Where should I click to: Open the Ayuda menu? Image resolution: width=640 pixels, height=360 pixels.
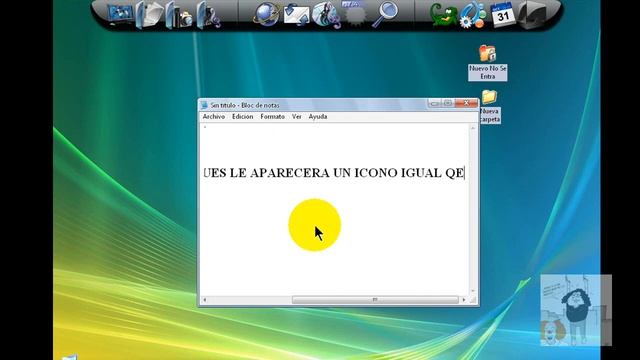318,117
